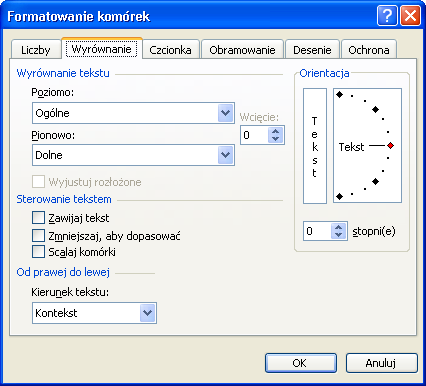This screenshot has height=386, width=426.
Task: Open the Czcionka tab
Action: click(170, 50)
